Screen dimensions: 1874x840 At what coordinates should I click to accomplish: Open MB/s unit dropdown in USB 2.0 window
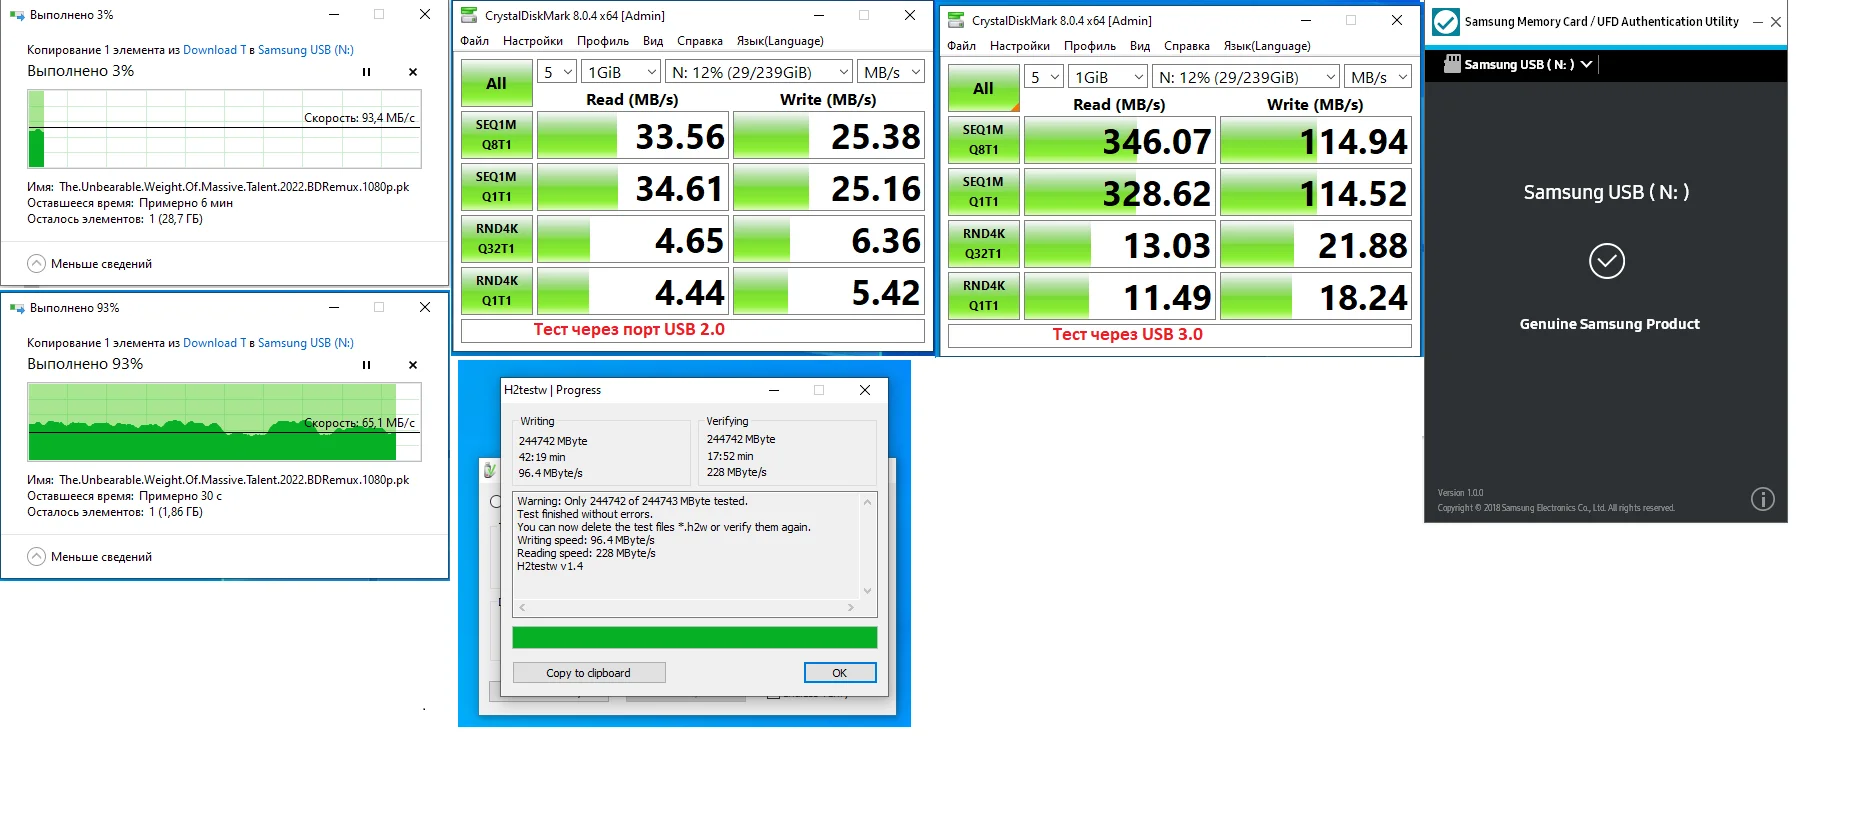click(891, 72)
